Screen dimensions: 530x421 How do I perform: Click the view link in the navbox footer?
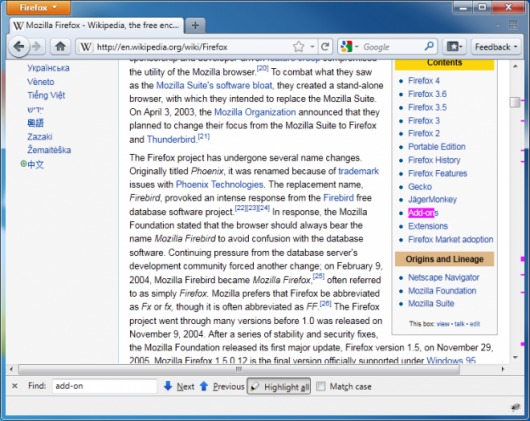coord(443,324)
